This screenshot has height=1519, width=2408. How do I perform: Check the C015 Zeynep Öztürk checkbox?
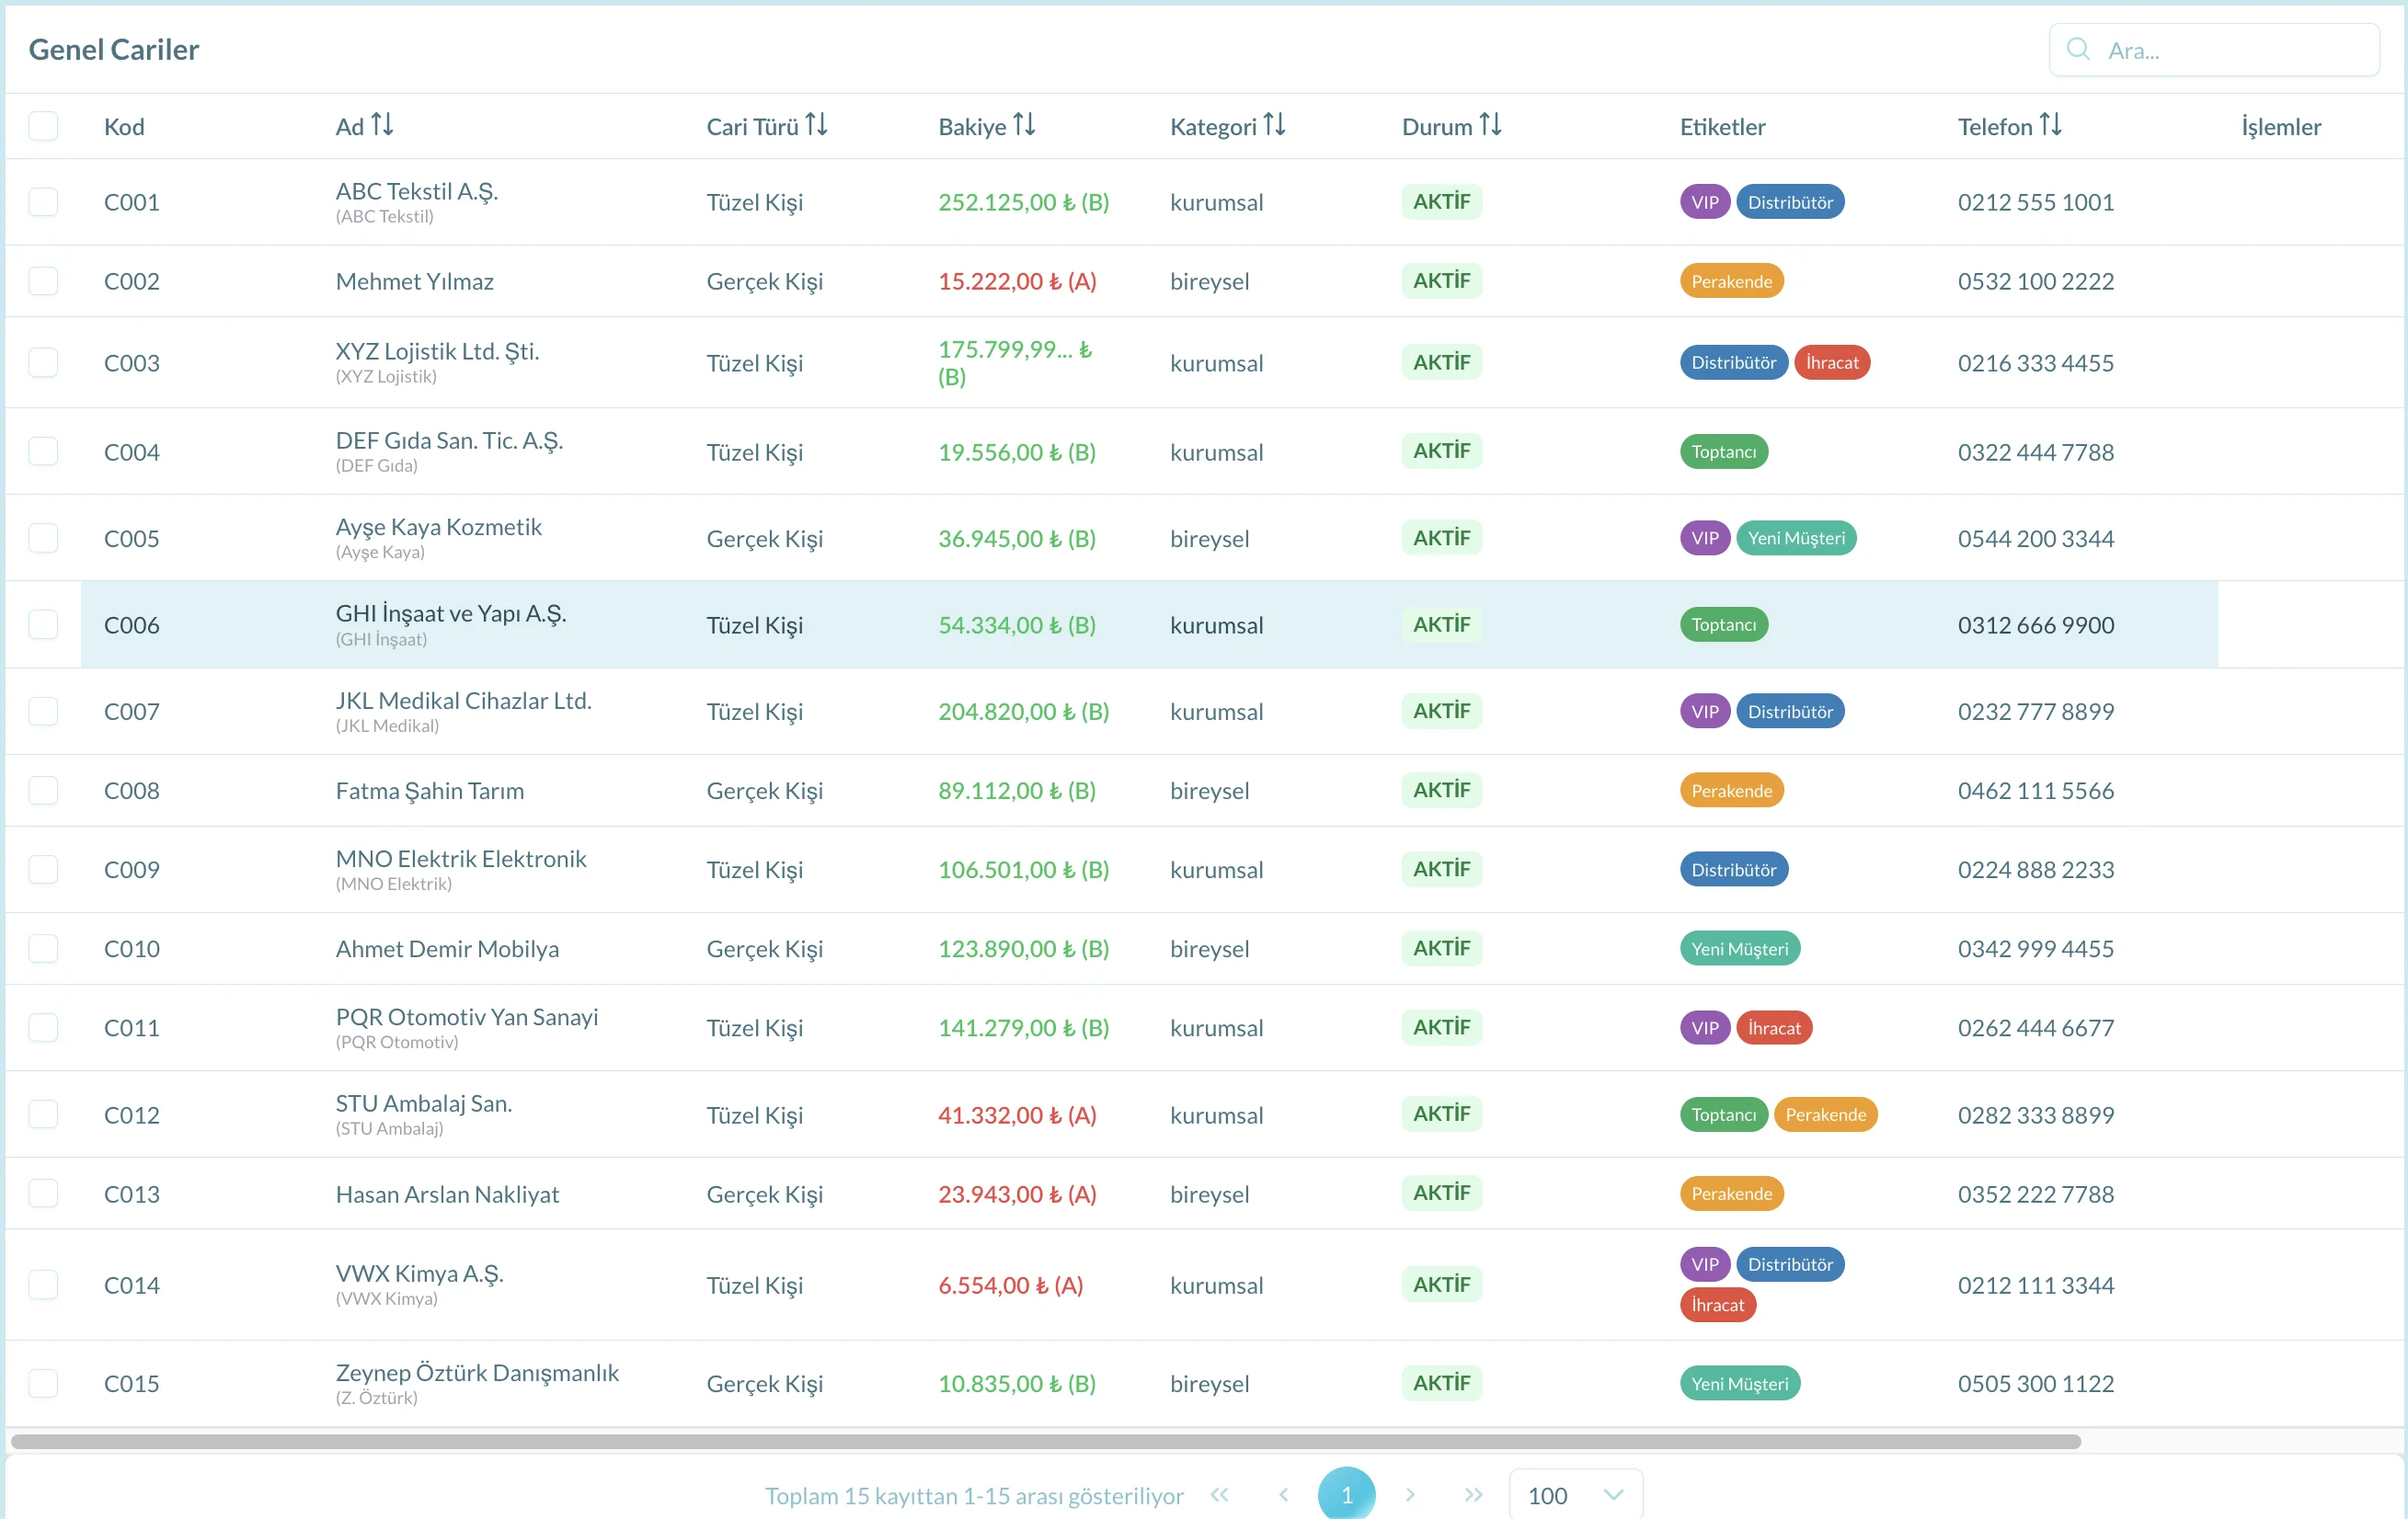[x=43, y=1383]
